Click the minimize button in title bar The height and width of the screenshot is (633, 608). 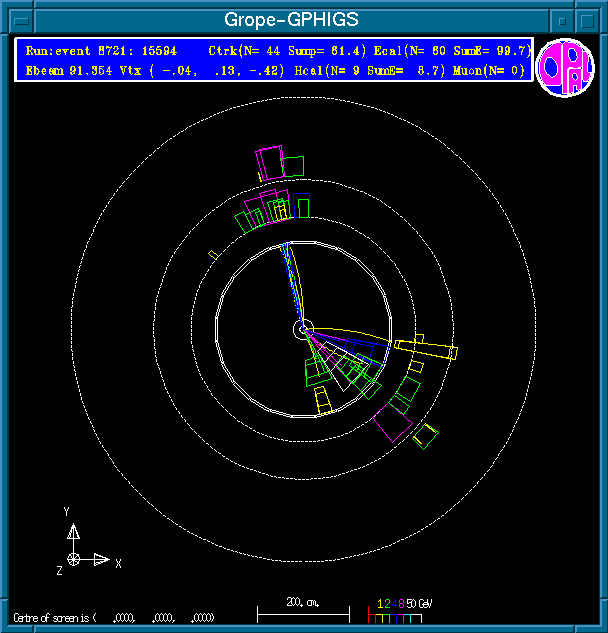pyautogui.click(x=564, y=20)
